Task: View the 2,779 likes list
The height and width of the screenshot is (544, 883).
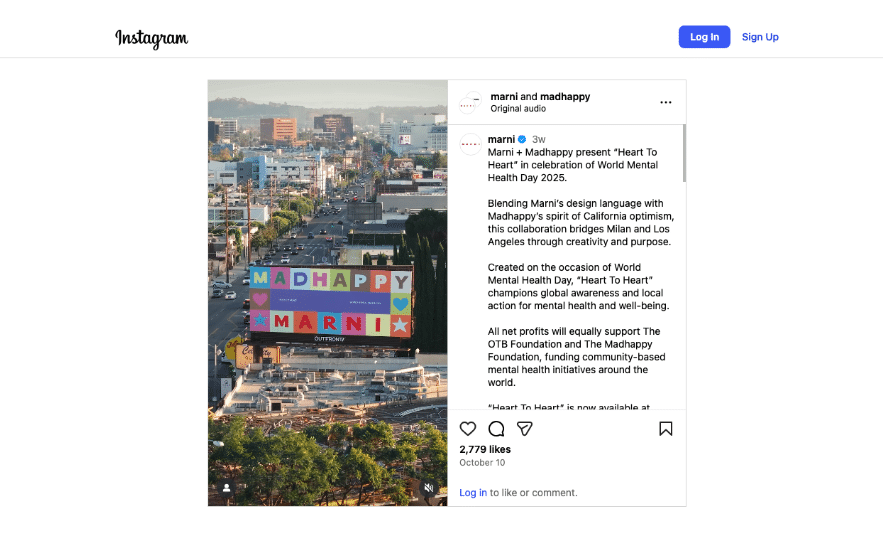Action: click(485, 450)
